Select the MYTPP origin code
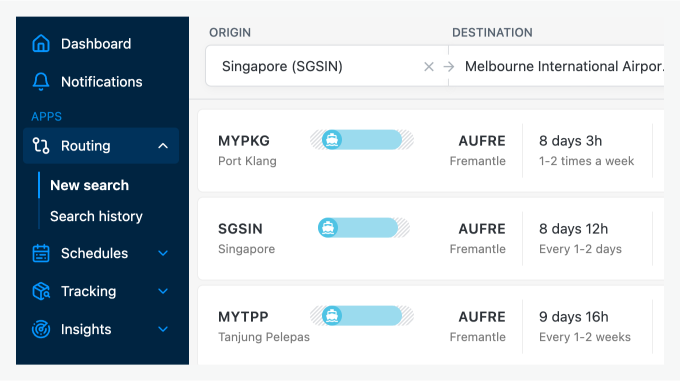Screen dimensions: 680x381 click(x=243, y=317)
